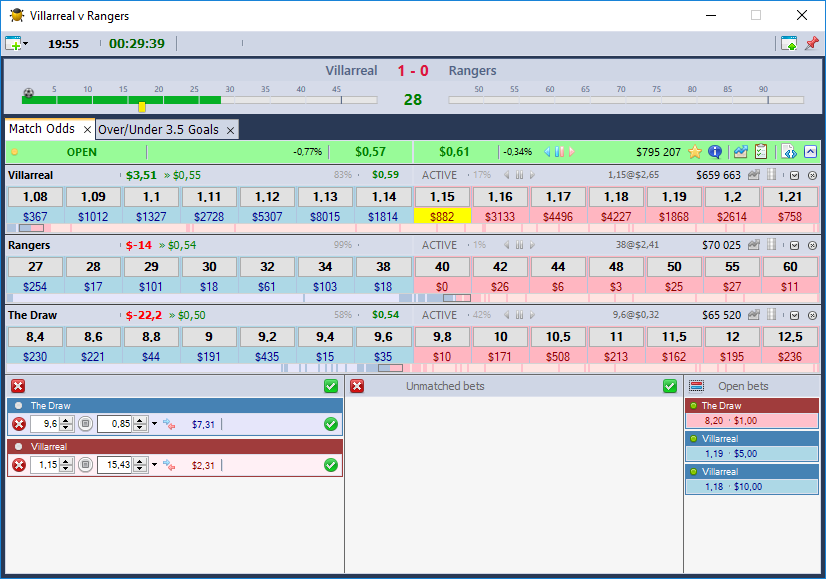This screenshot has height=579, width=826.
Task: Click the clipboard checklist icon in green bar
Action: click(761, 152)
